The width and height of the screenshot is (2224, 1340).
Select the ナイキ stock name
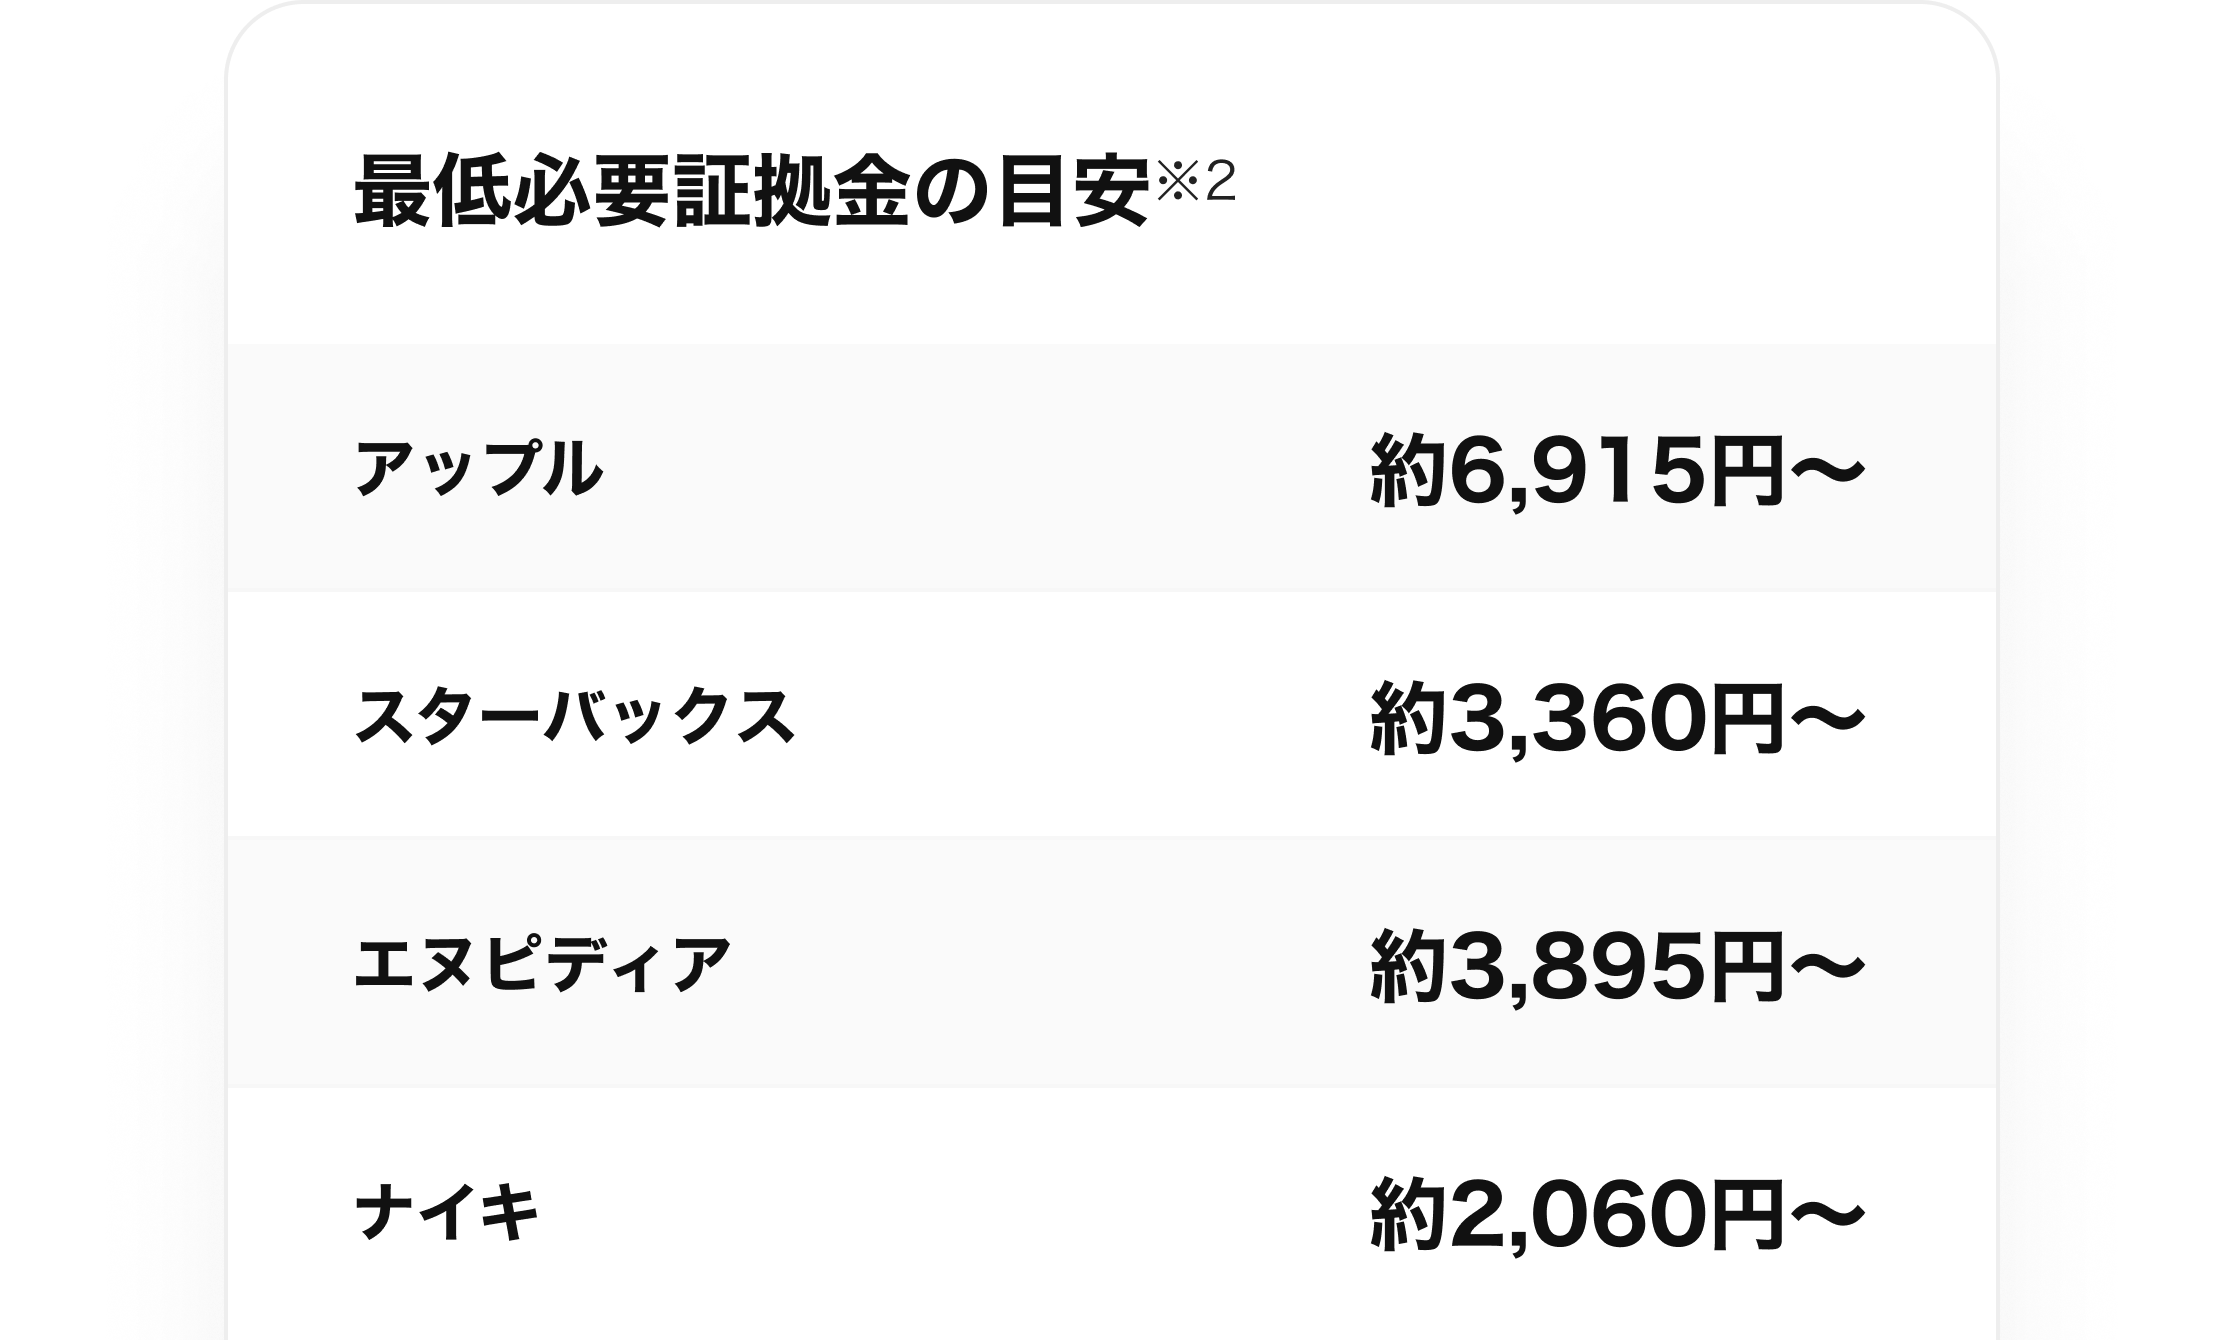click(447, 1212)
